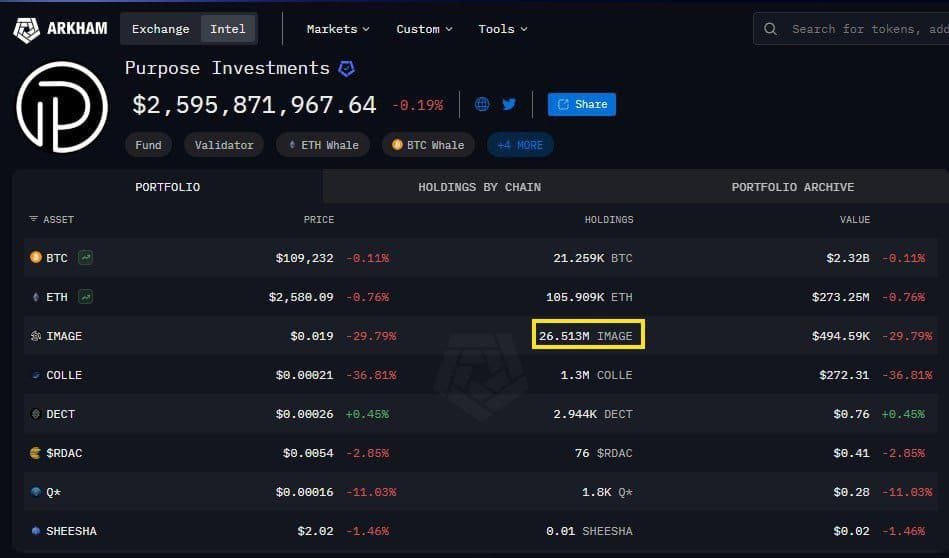Click the 26.513M IMAGE holdings cell
The height and width of the screenshot is (558, 949).
(586, 336)
